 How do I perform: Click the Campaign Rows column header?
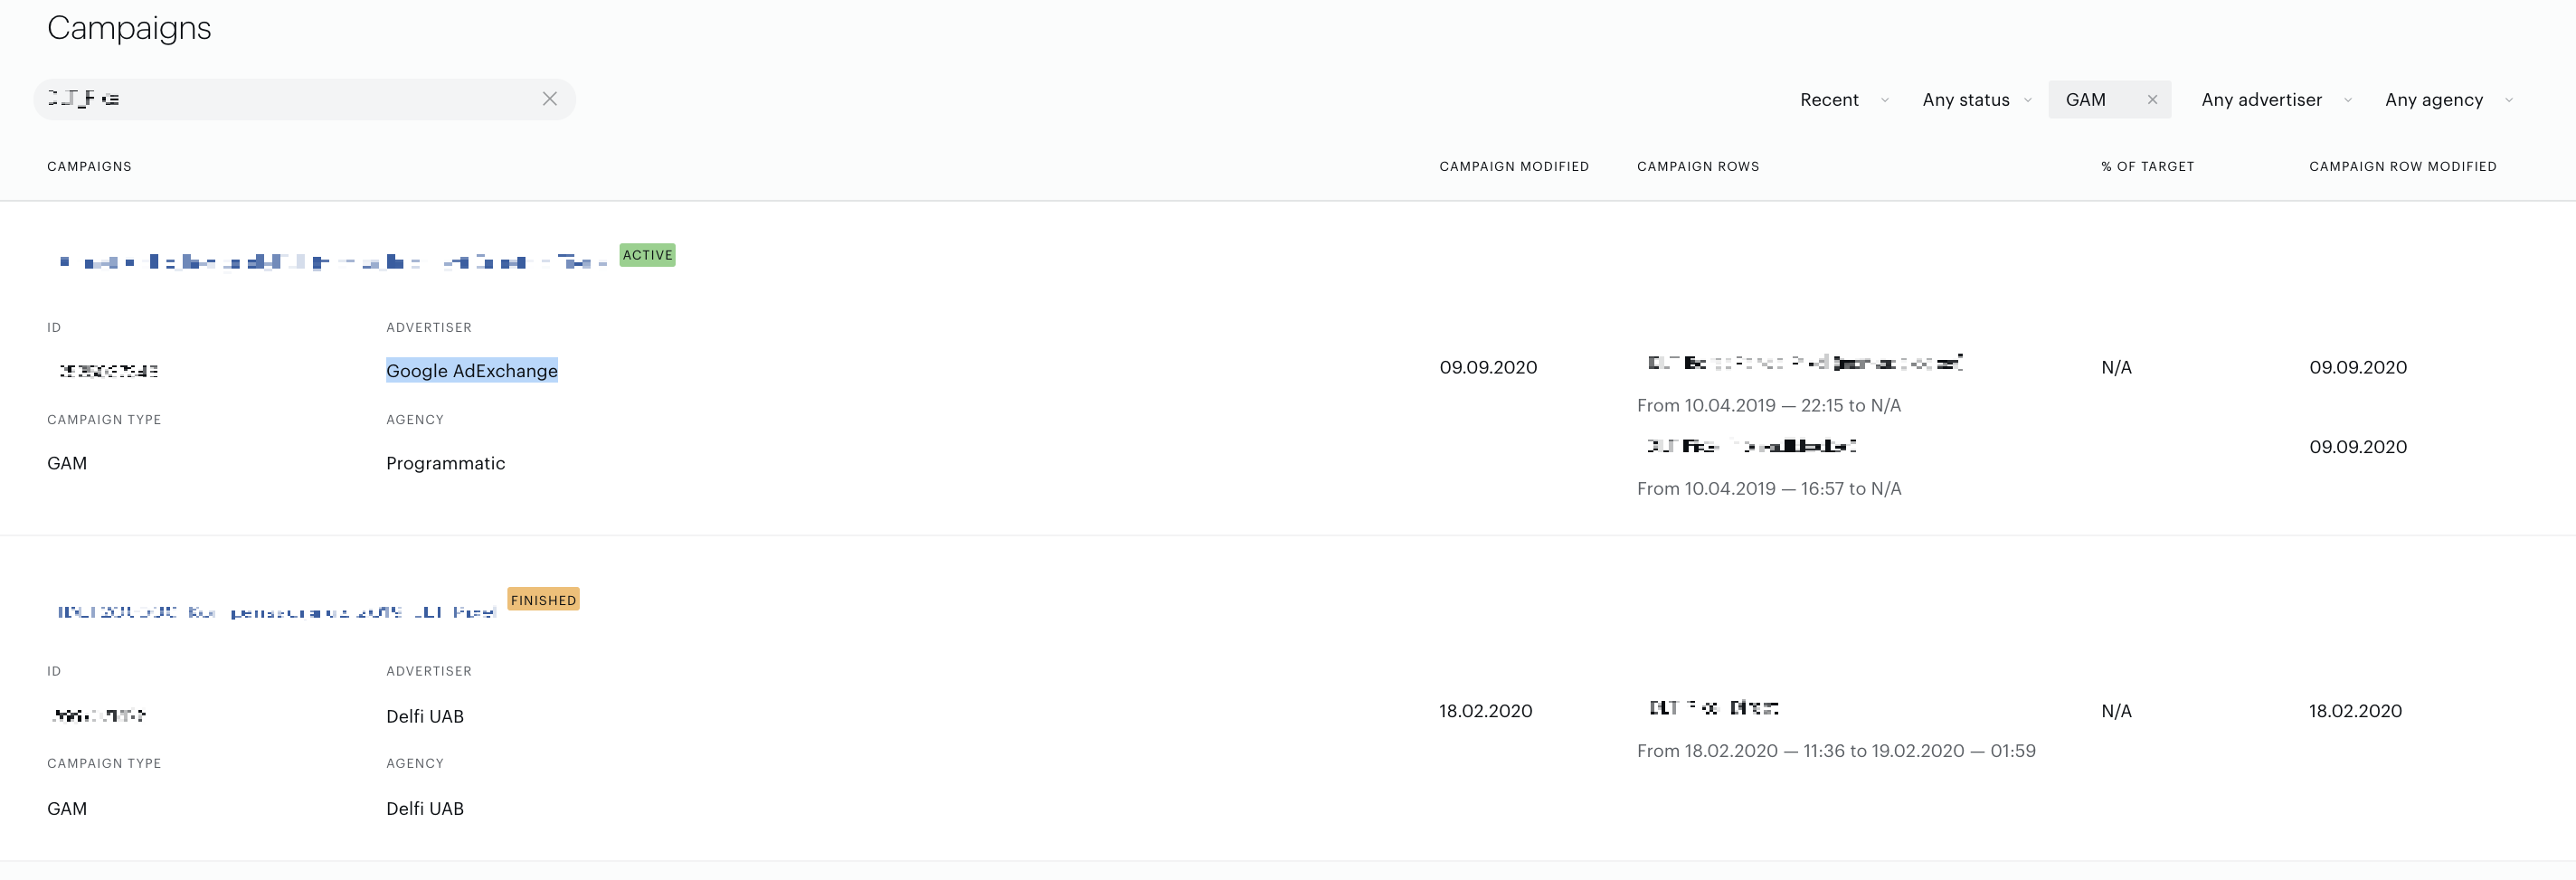point(1698,166)
